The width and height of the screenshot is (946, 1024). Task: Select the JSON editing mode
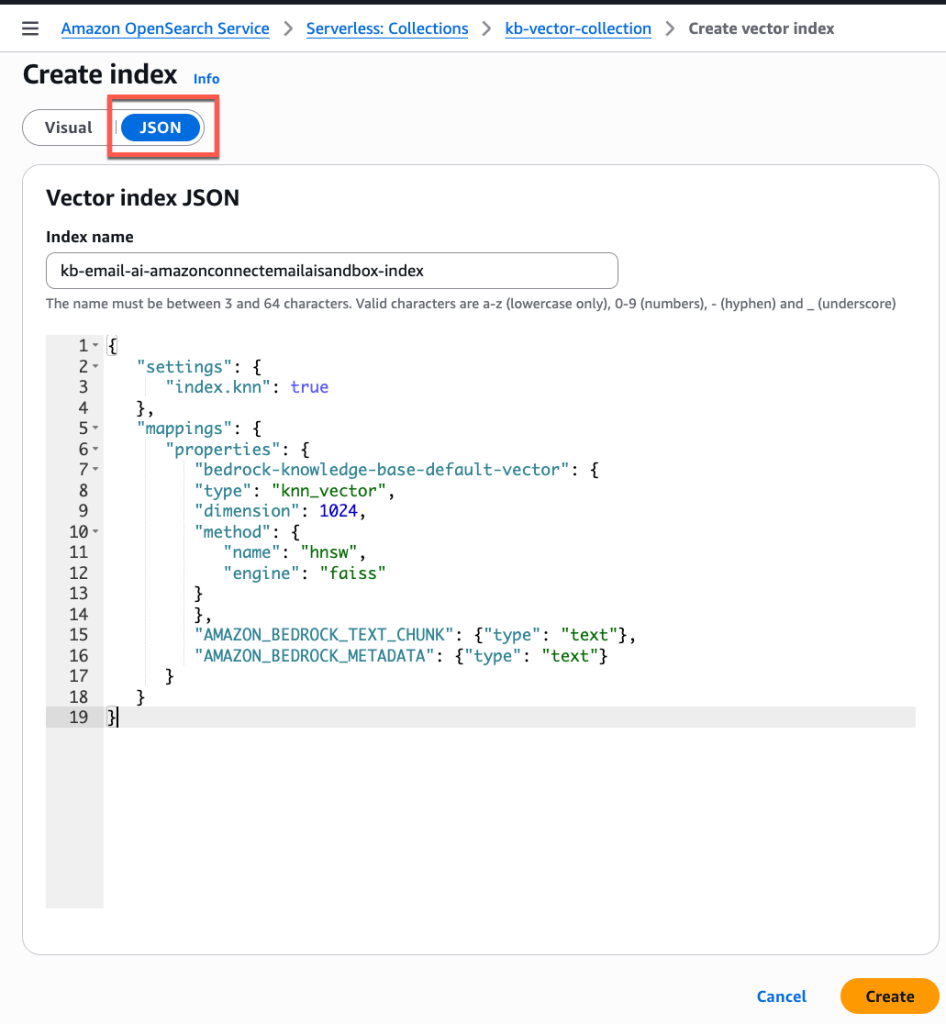pyautogui.click(x=160, y=127)
